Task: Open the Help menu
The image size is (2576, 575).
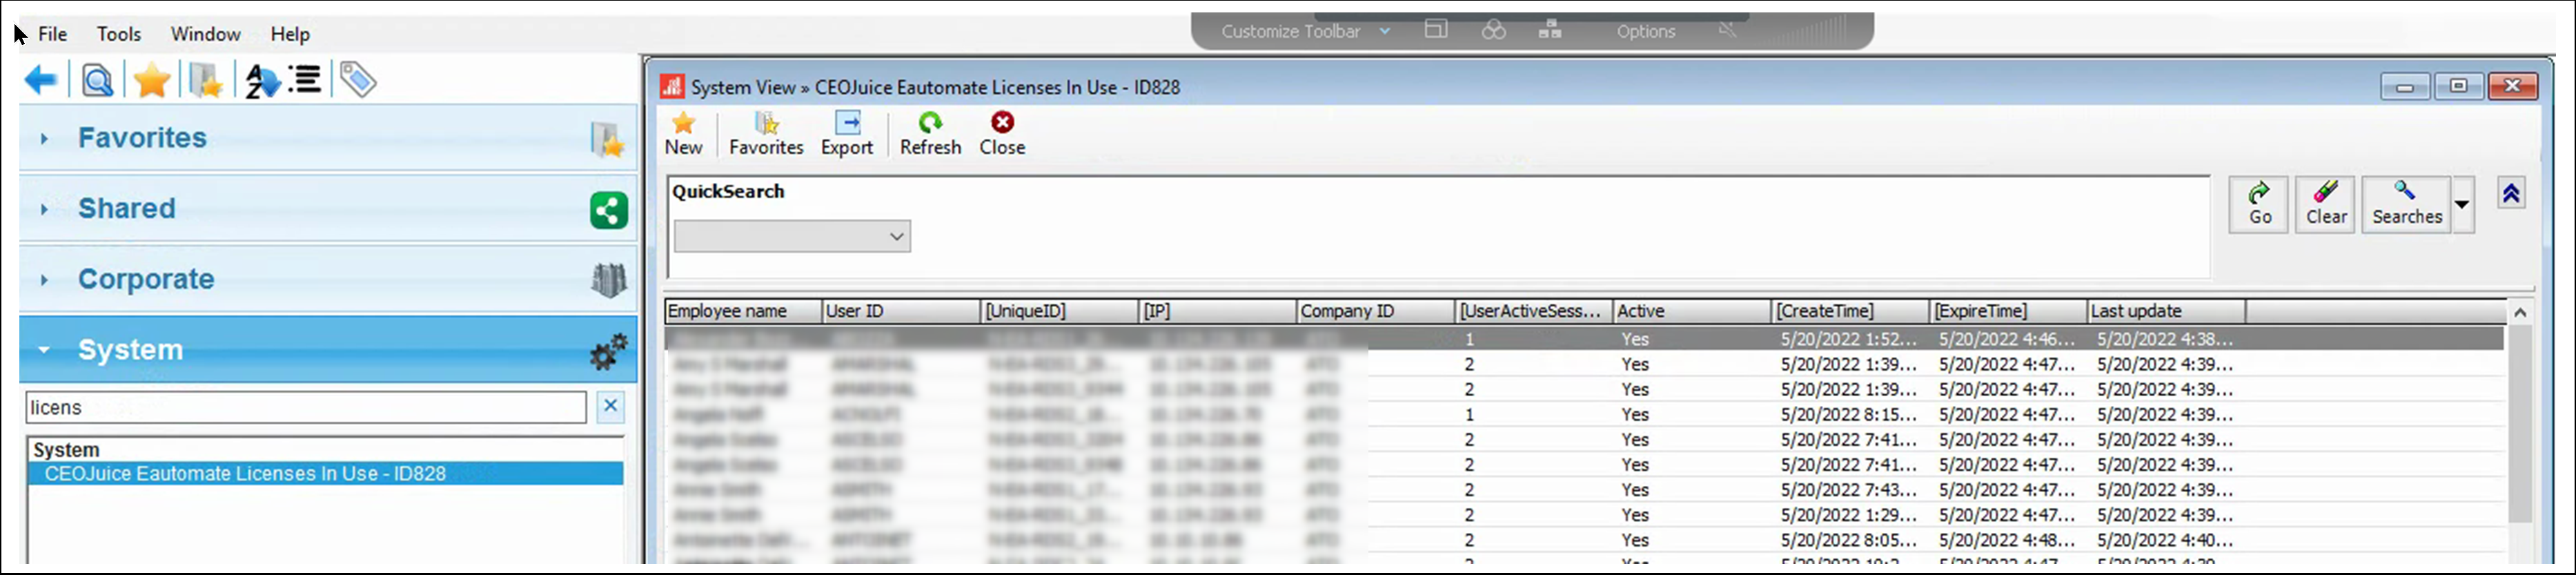Action: coord(290,34)
